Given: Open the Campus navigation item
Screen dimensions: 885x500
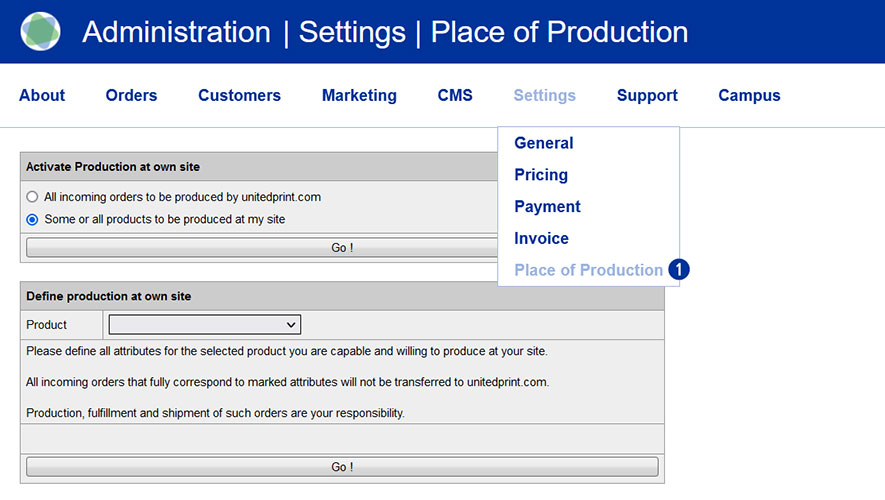Looking at the screenshot, I should (x=749, y=96).
